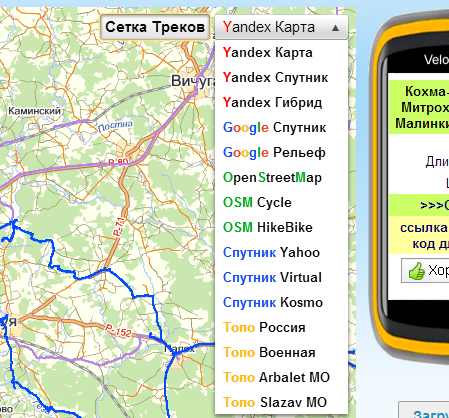Switch to Yandex Гибрид layer
The height and width of the screenshot is (418, 449).
282,103
